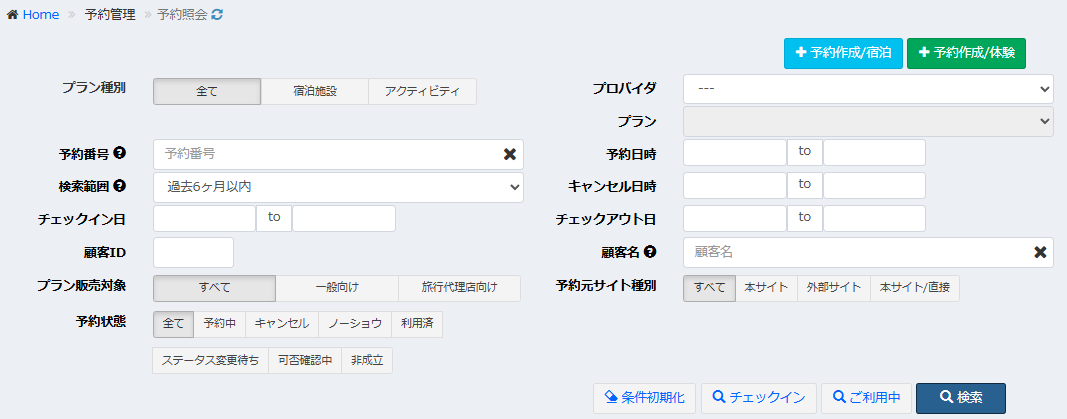Image resolution: width=1067 pixels, height=419 pixels.
Task: Select 全て for 予約状態
Action: (174, 324)
